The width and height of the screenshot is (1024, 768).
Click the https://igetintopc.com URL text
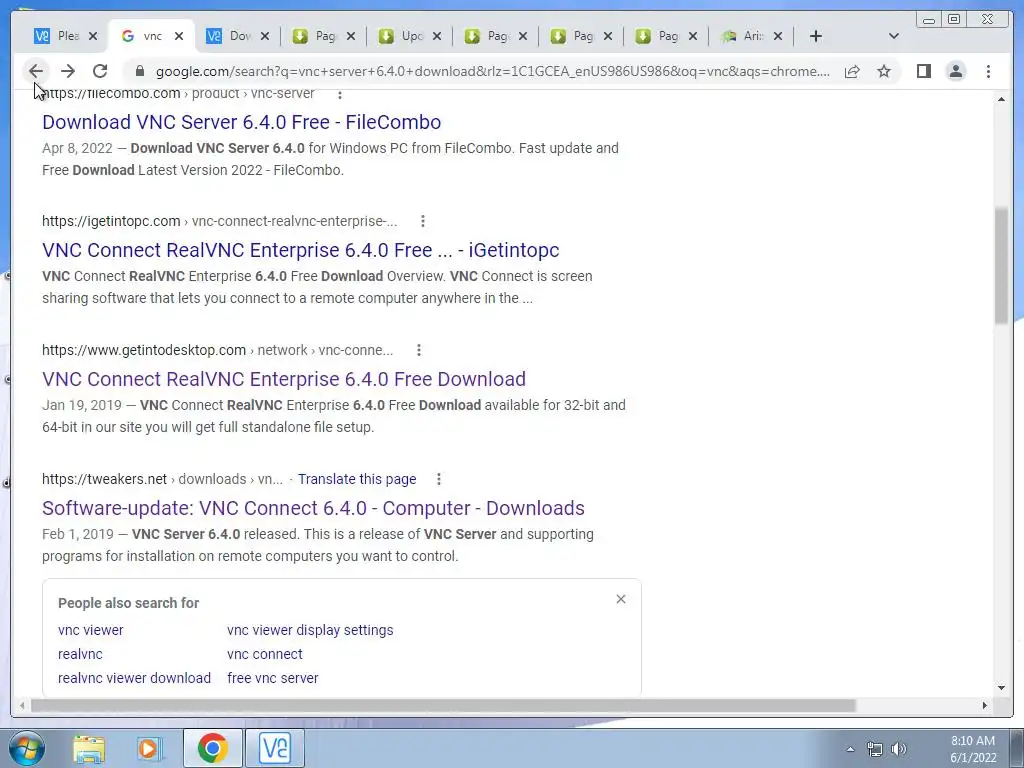[111, 221]
